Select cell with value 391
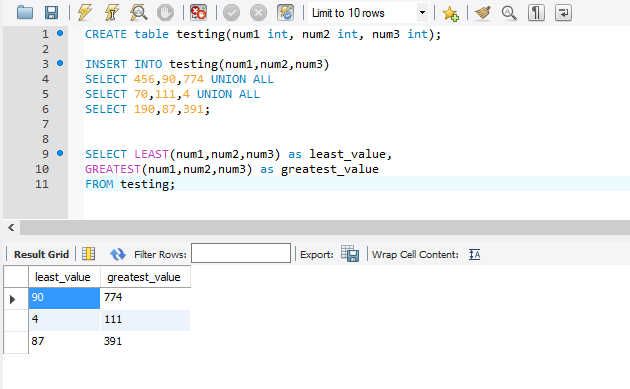 (x=145, y=342)
